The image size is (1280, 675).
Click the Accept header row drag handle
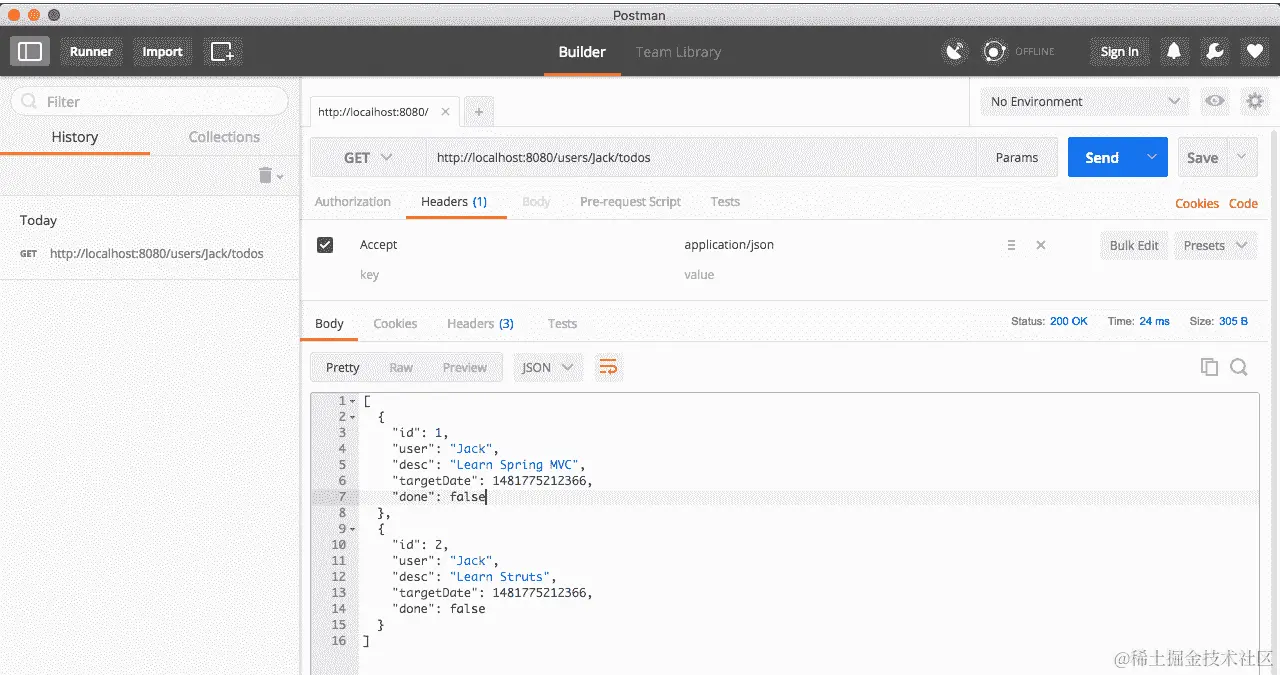tap(1011, 245)
